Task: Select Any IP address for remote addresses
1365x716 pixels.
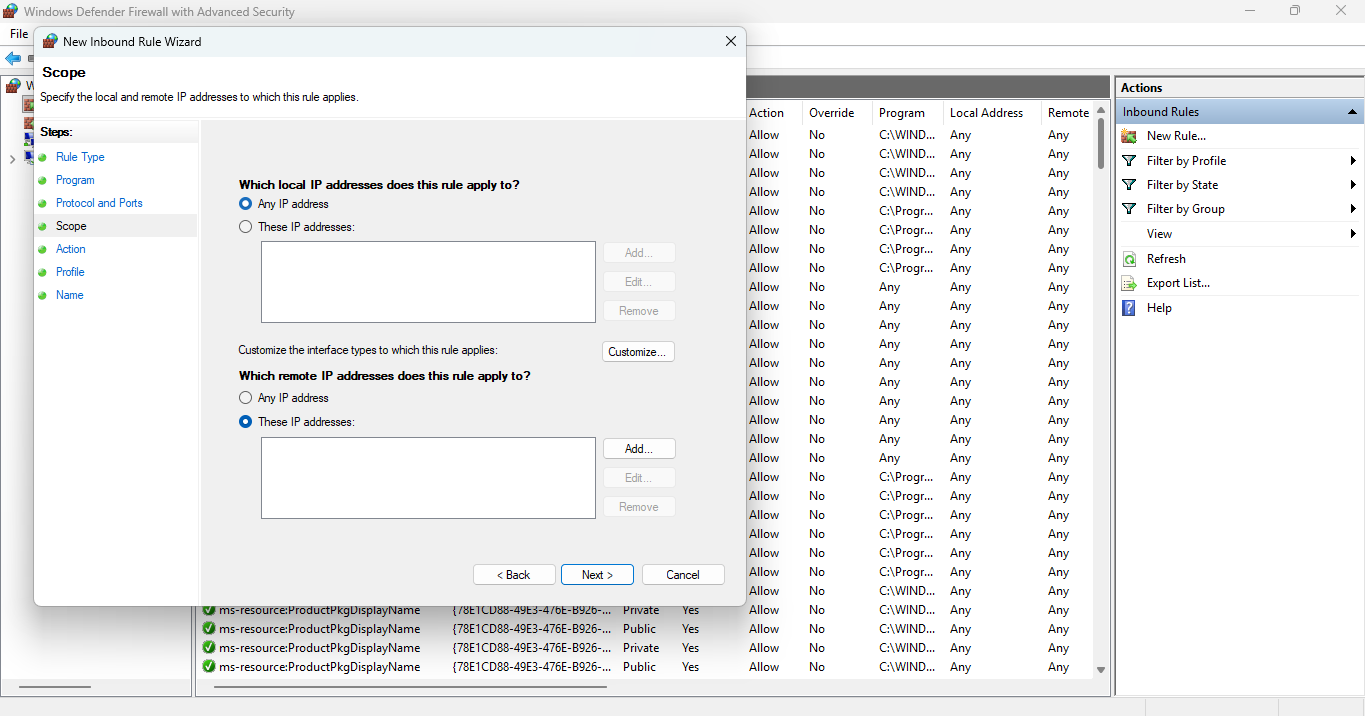Action: (246, 398)
